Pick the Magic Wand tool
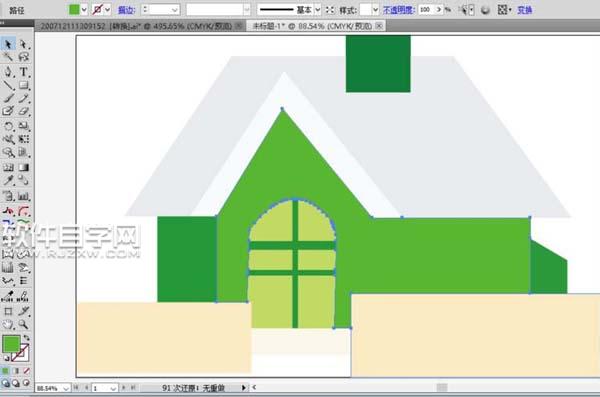This screenshot has height=397, width=600. click(8, 57)
